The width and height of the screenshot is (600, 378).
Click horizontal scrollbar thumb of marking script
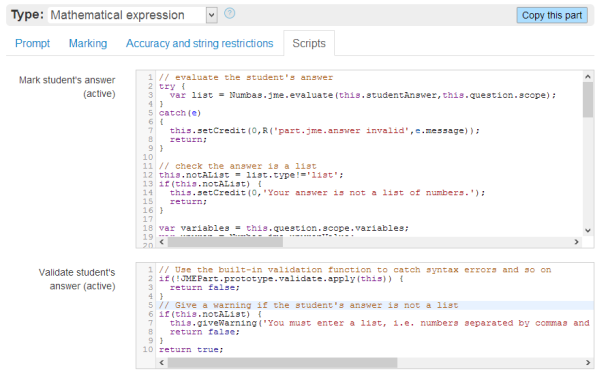tap(225, 242)
